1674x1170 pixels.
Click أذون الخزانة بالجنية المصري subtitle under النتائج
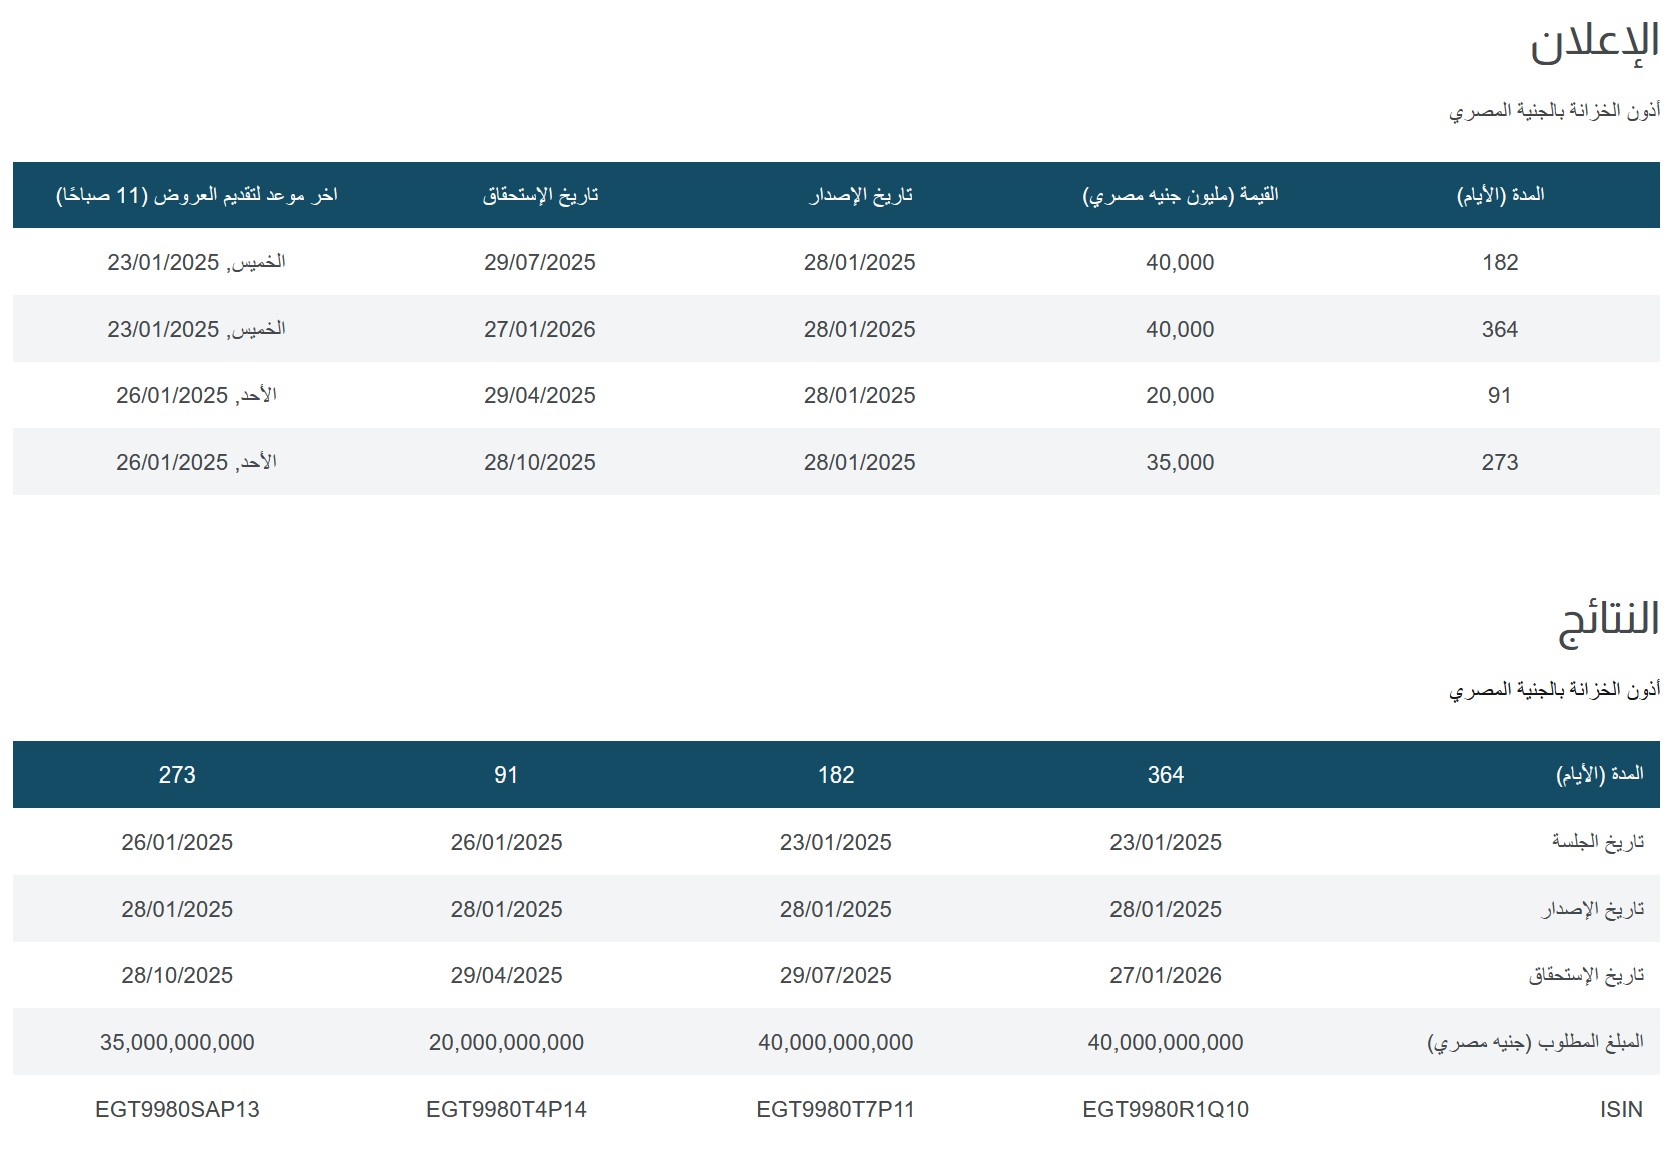pyautogui.click(x=1554, y=690)
